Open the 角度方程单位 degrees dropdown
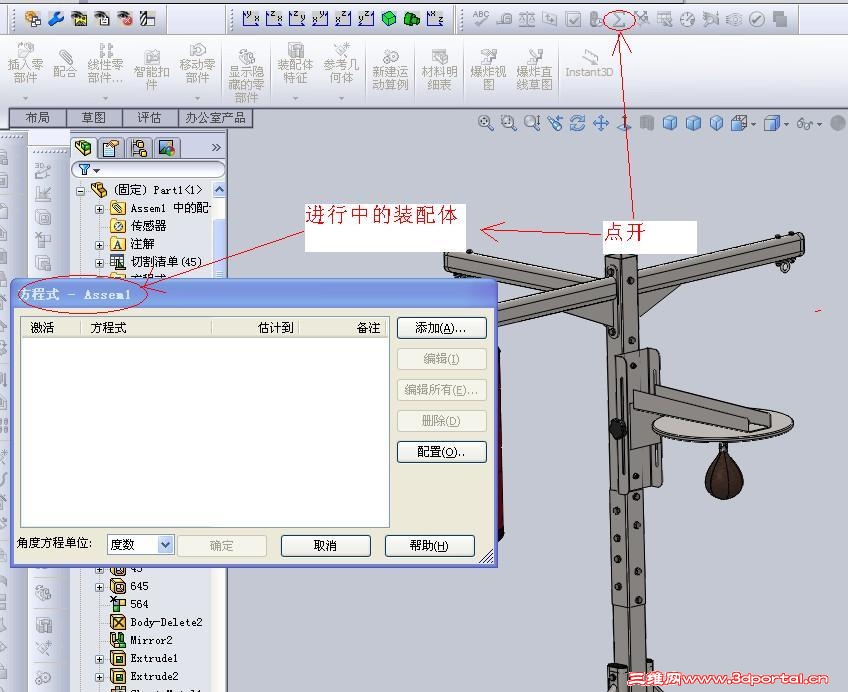Image resolution: width=848 pixels, height=692 pixels. 165,544
